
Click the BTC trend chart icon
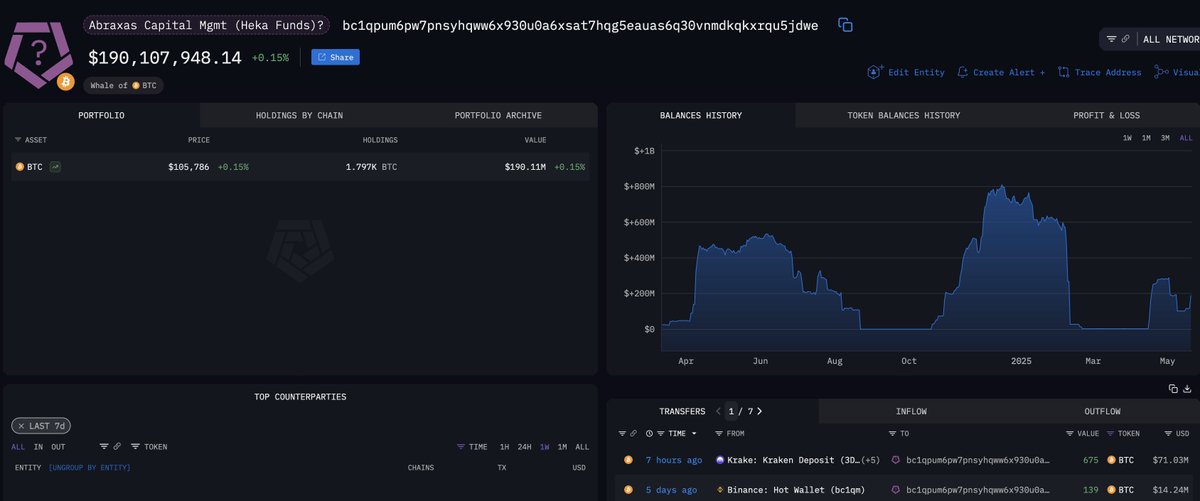coord(56,166)
